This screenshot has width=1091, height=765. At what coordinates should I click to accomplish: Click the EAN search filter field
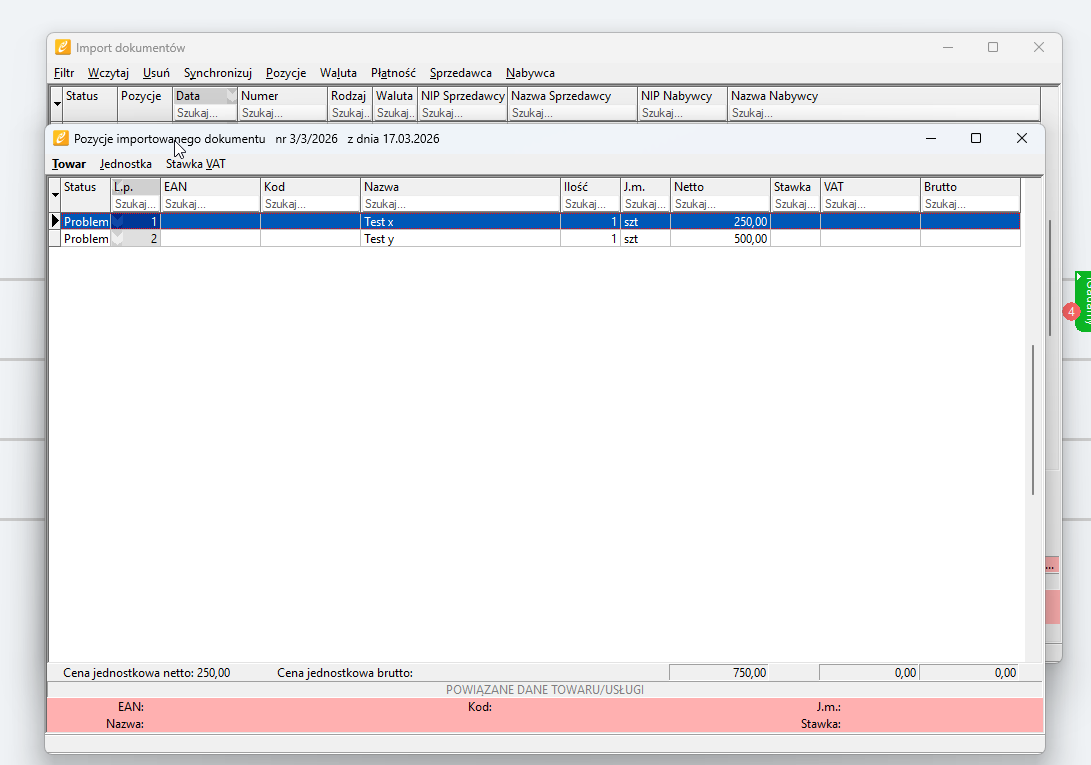(210, 204)
